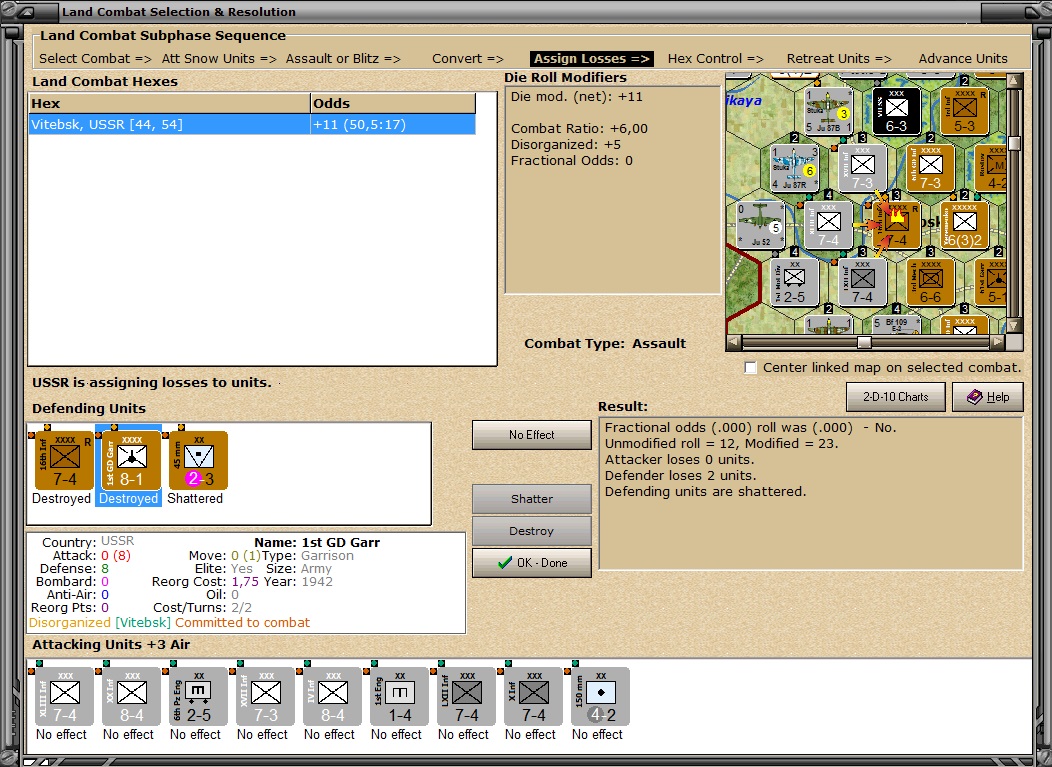Click the dark gray LXII Inf 7-4 map counter

[863, 282]
